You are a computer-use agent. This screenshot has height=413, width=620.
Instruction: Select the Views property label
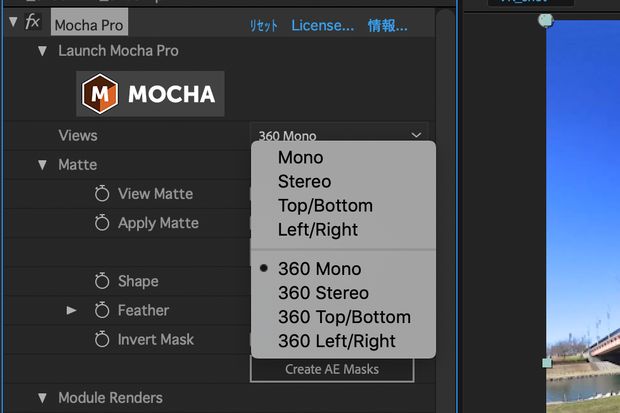point(78,136)
